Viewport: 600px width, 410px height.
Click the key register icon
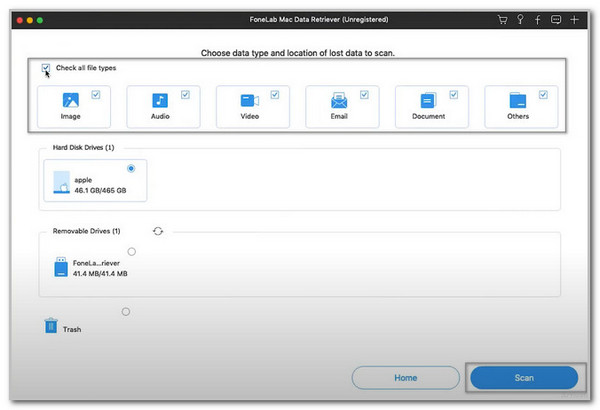[x=520, y=19]
